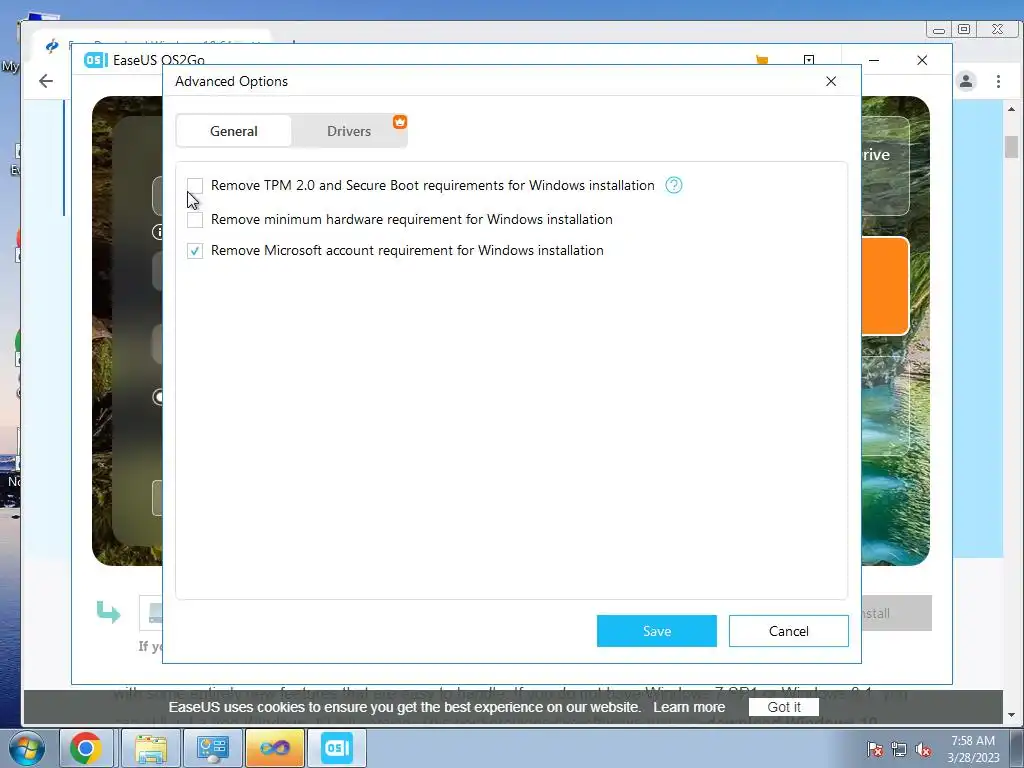Enable Remove TPM 2.0 and Secure Boot checkbox
The image size is (1024, 768).
195,185
